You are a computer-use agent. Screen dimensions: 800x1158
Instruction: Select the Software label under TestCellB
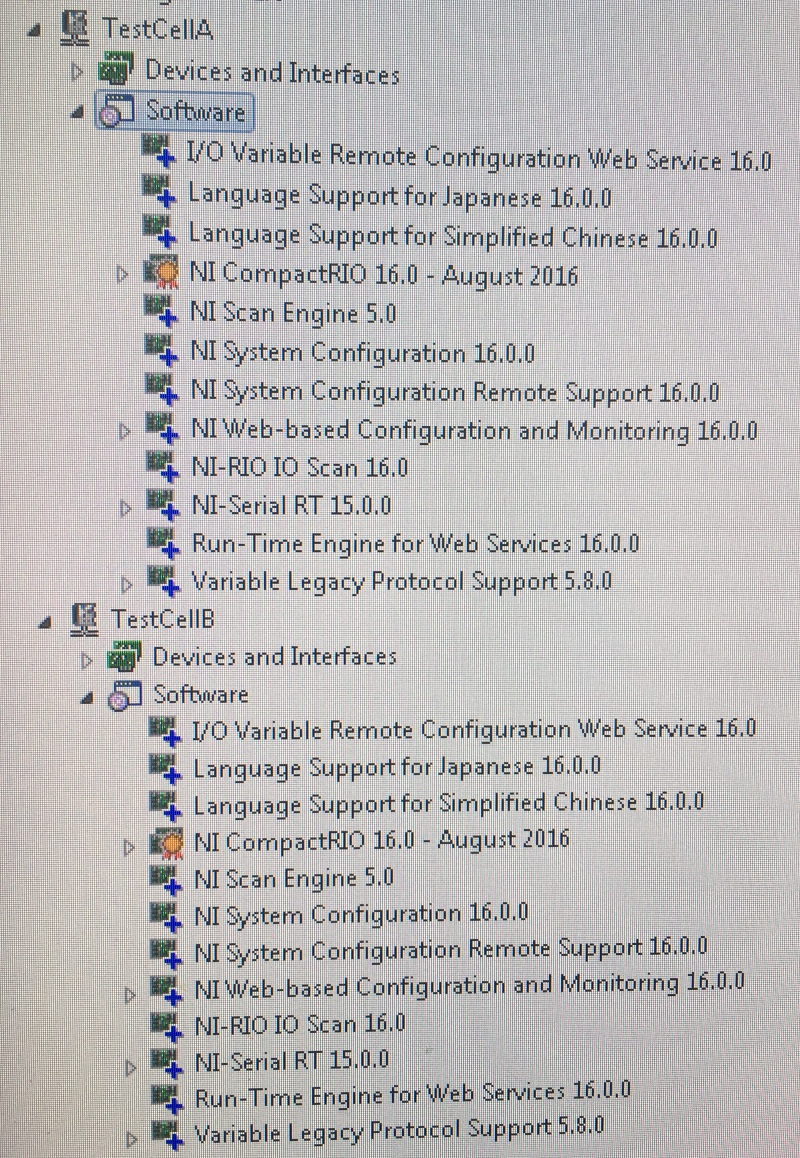click(201, 695)
